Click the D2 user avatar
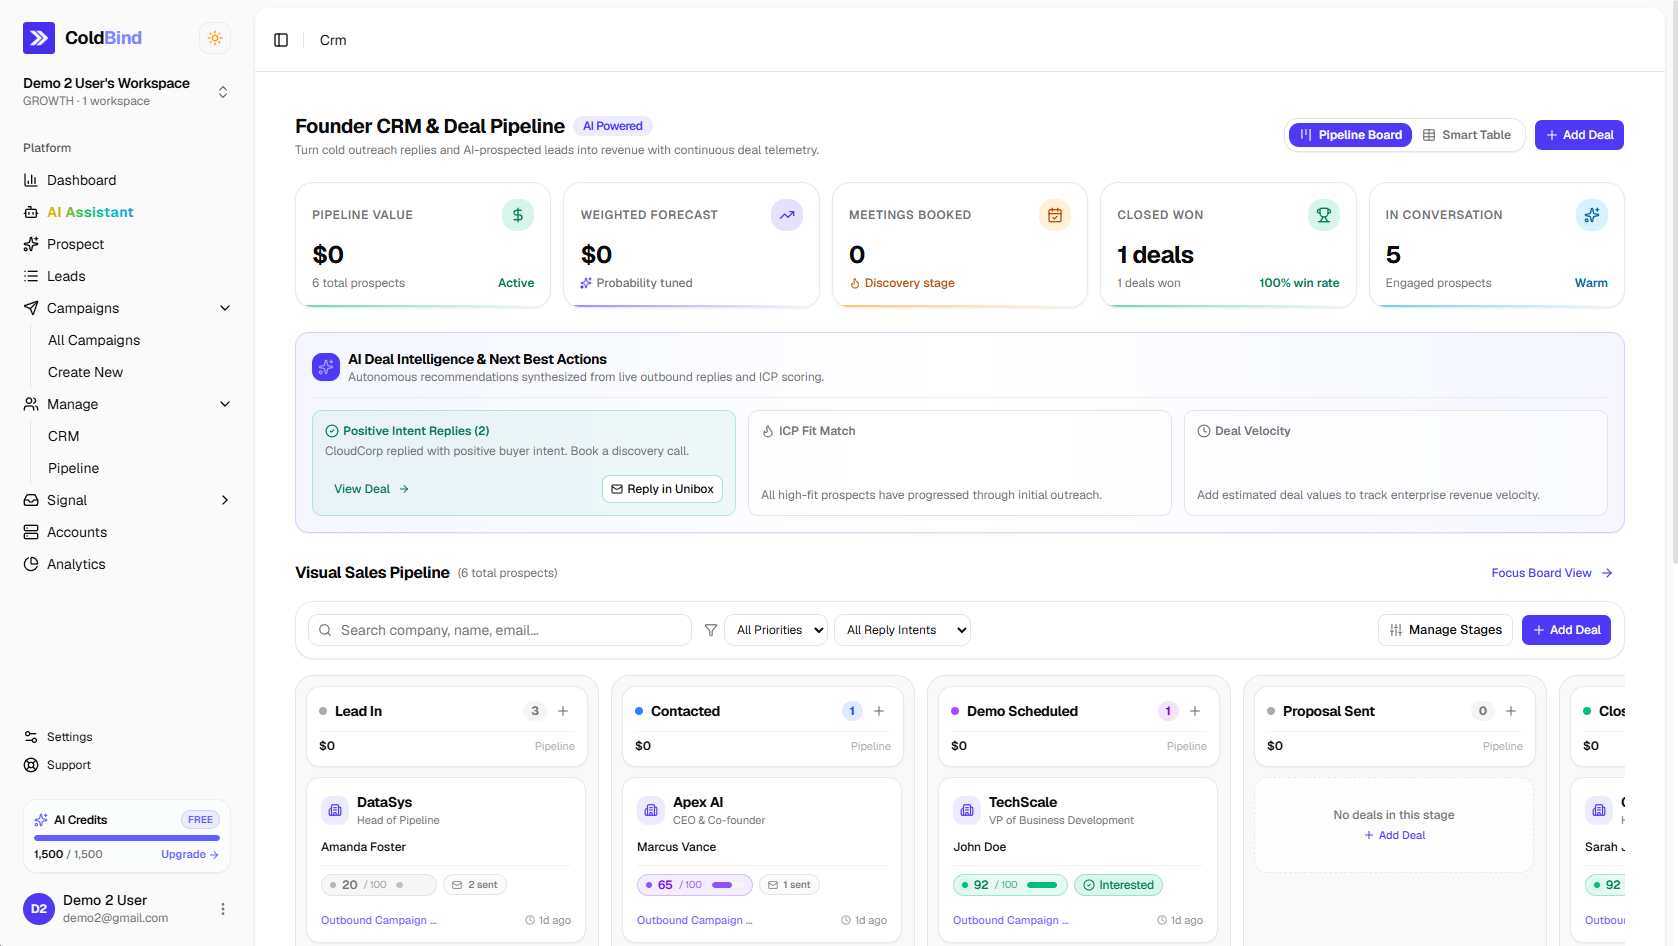This screenshot has height=946, width=1678. (x=39, y=909)
